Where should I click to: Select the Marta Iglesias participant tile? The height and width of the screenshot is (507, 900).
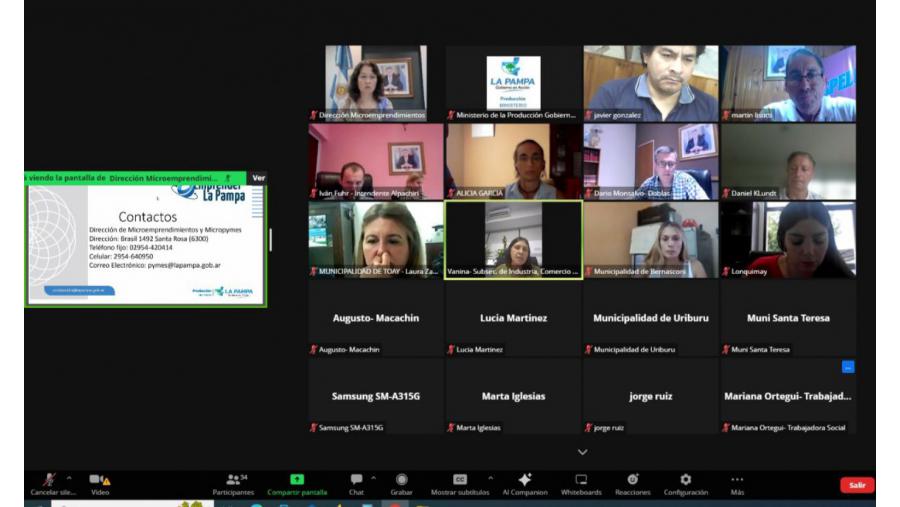513,396
